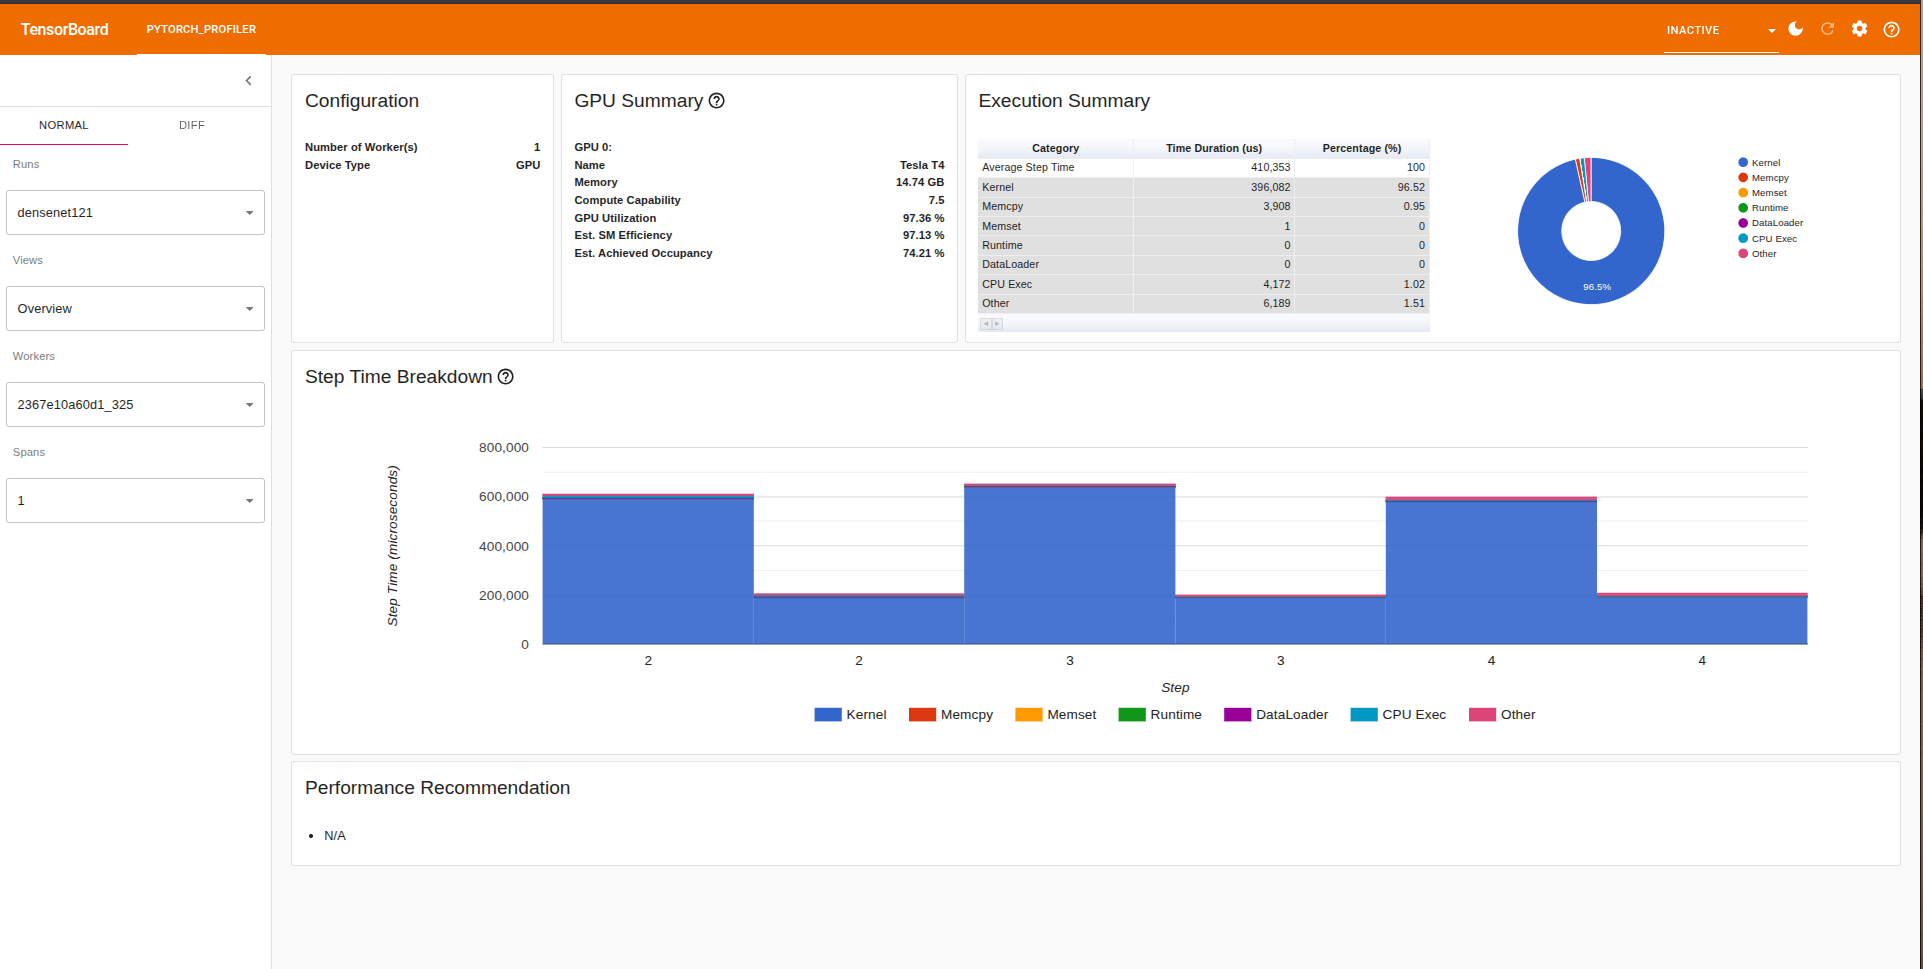Open the Runs dropdown showing densenet121
The width and height of the screenshot is (1923, 969).
pyautogui.click(x=135, y=212)
